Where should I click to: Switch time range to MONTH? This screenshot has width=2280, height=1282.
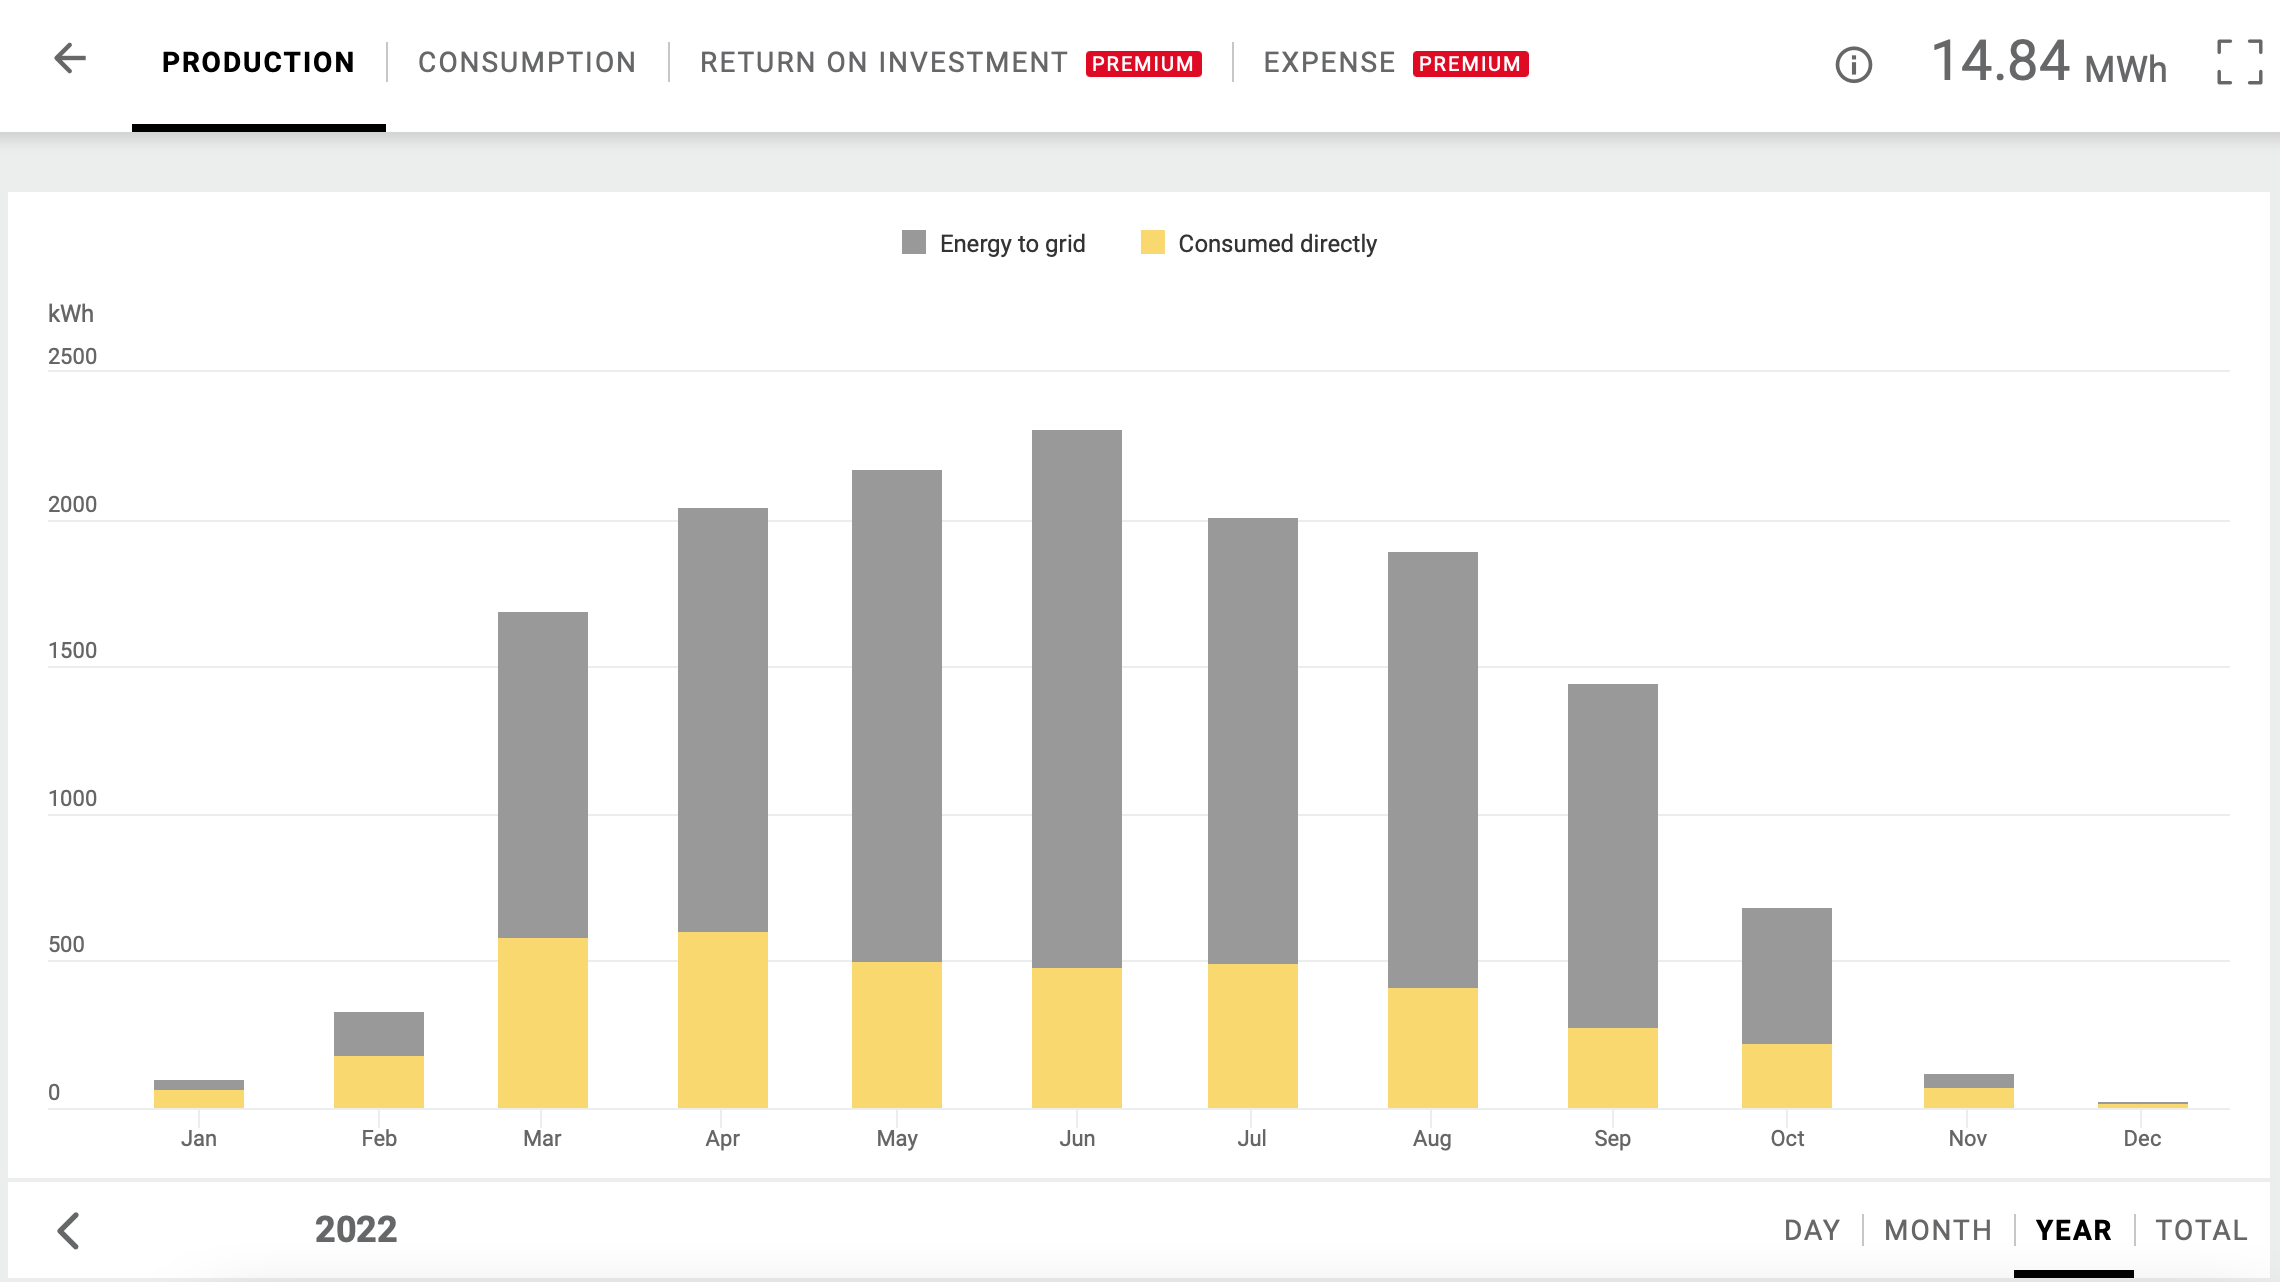click(1938, 1230)
